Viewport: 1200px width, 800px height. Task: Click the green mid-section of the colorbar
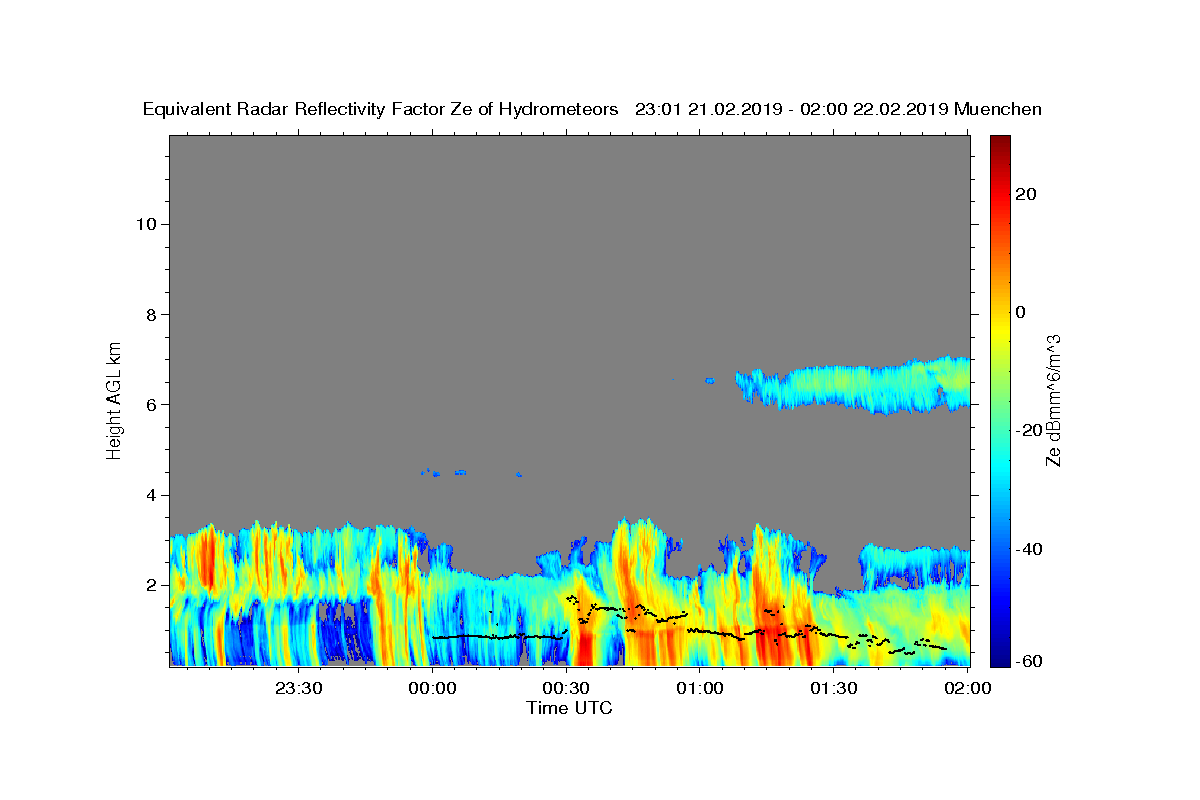[999, 400]
